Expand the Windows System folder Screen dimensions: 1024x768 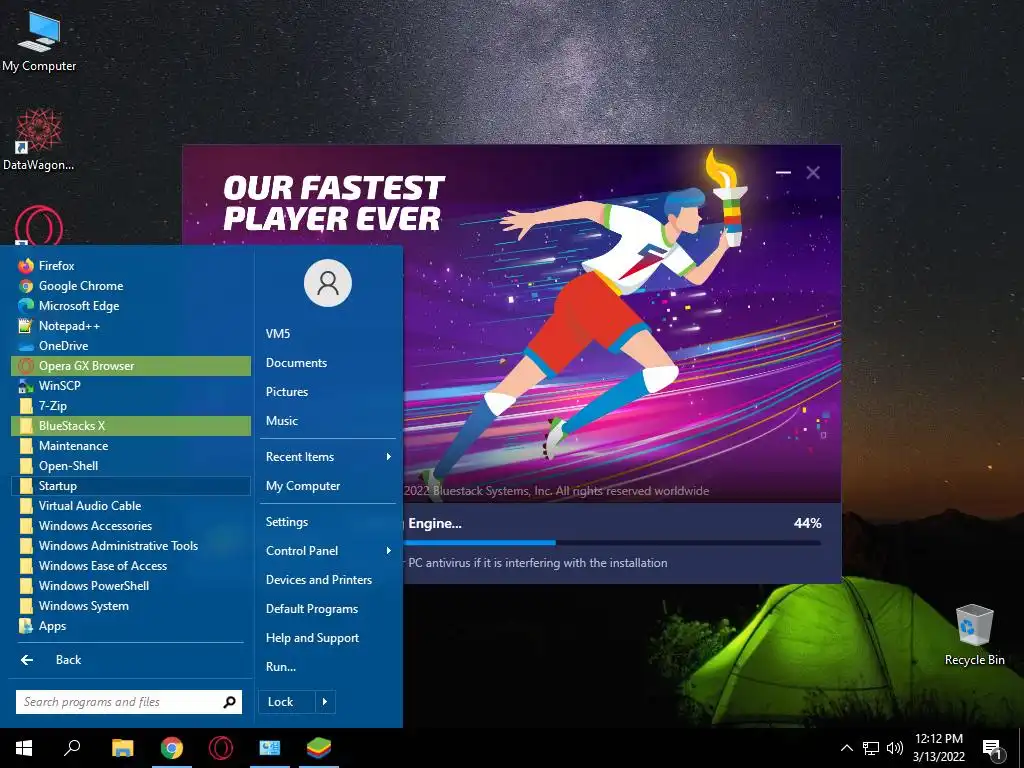(x=131, y=606)
